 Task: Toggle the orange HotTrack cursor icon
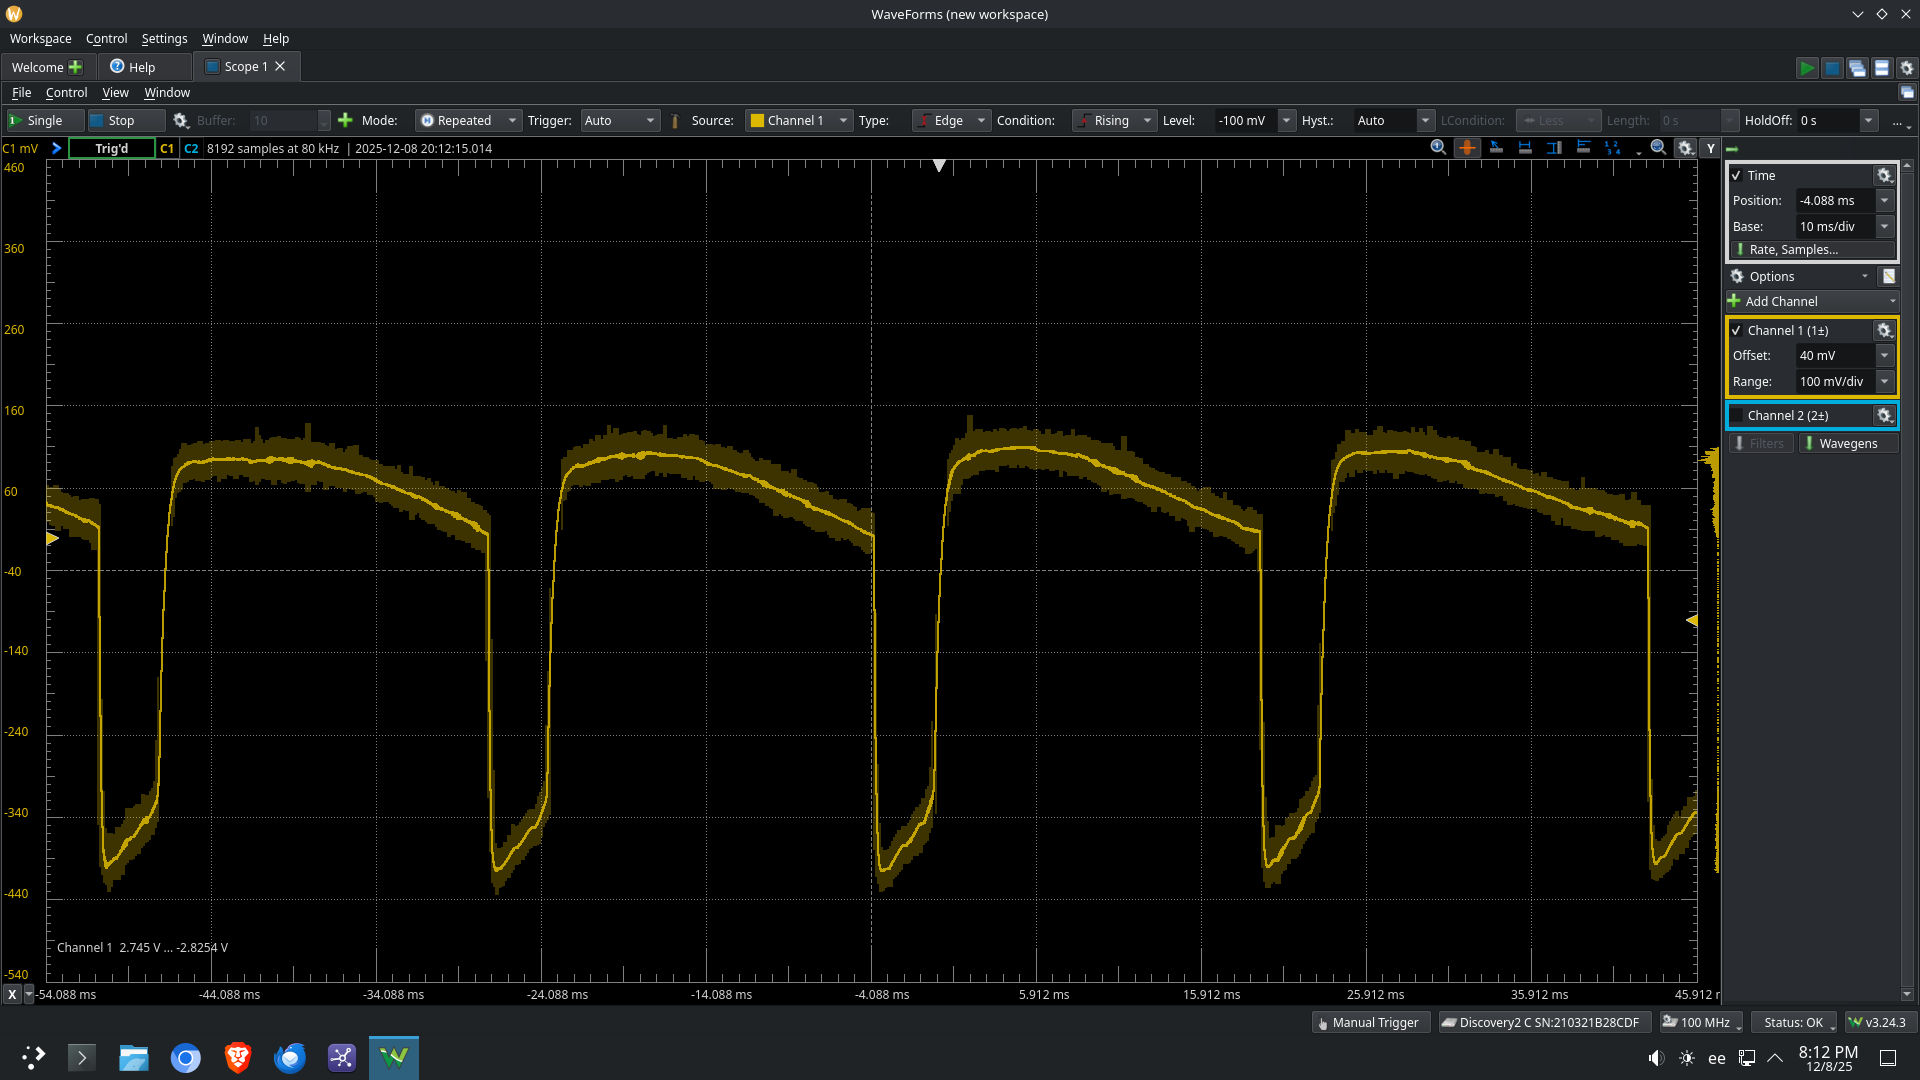coord(1467,148)
